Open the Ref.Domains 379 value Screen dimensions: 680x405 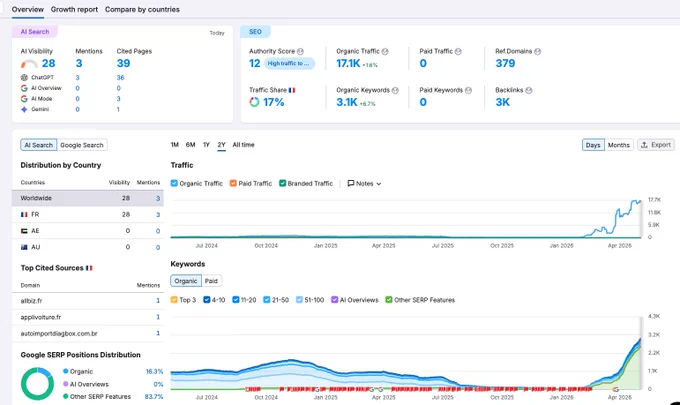[x=505, y=63]
